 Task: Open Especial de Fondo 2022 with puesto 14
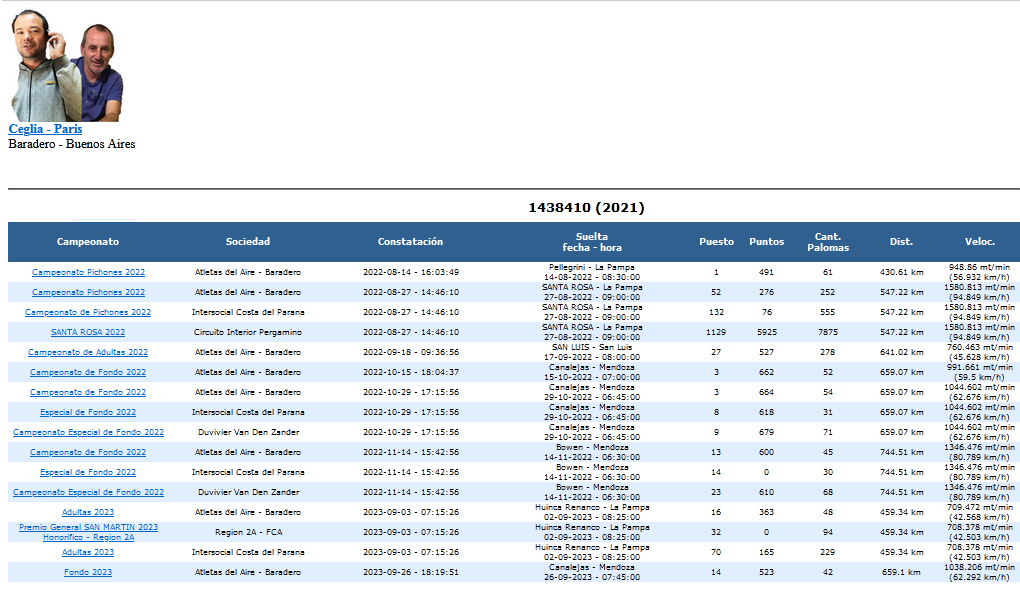88,472
